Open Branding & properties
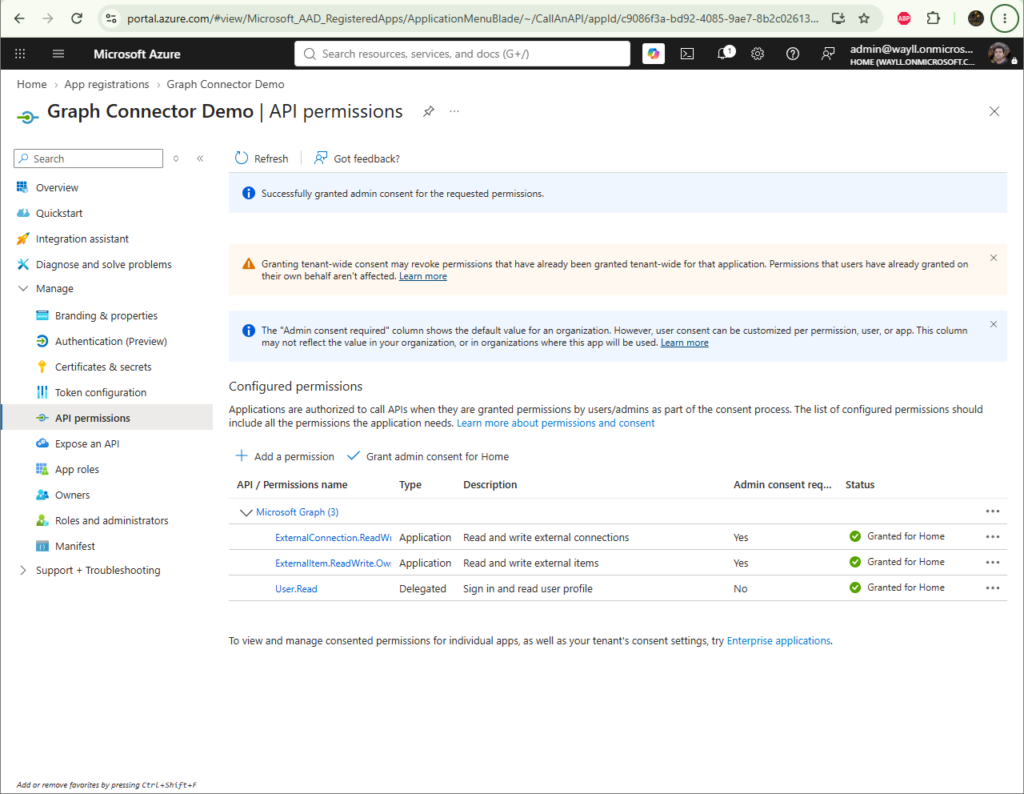 (x=106, y=315)
